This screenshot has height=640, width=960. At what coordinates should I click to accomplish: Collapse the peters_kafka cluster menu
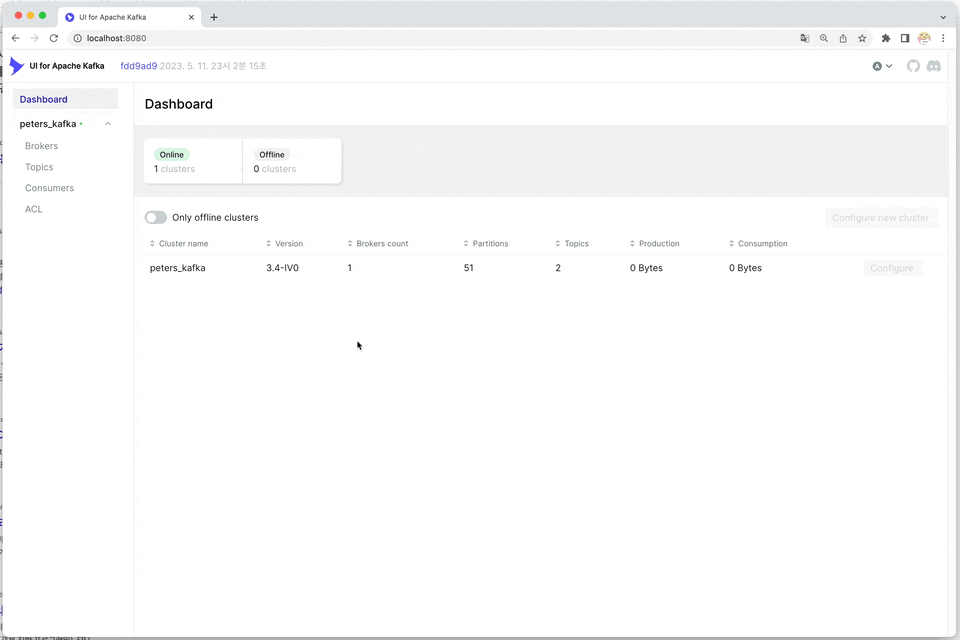(x=108, y=124)
